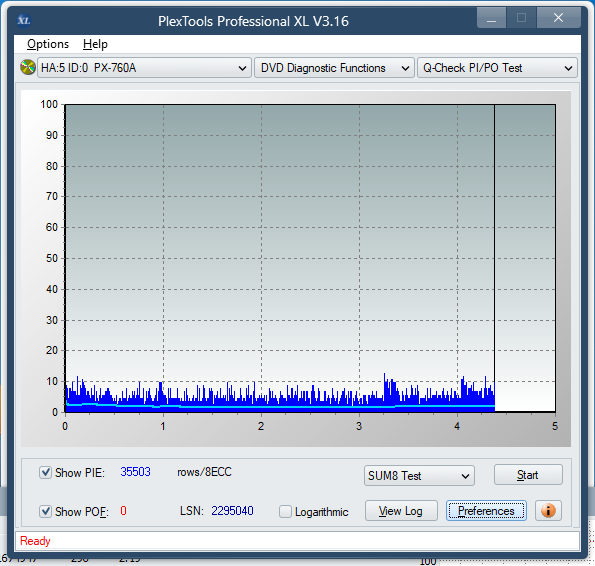The height and width of the screenshot is (566, 595).
Task: Click the POF value 0
Action: tap(123, 511)
